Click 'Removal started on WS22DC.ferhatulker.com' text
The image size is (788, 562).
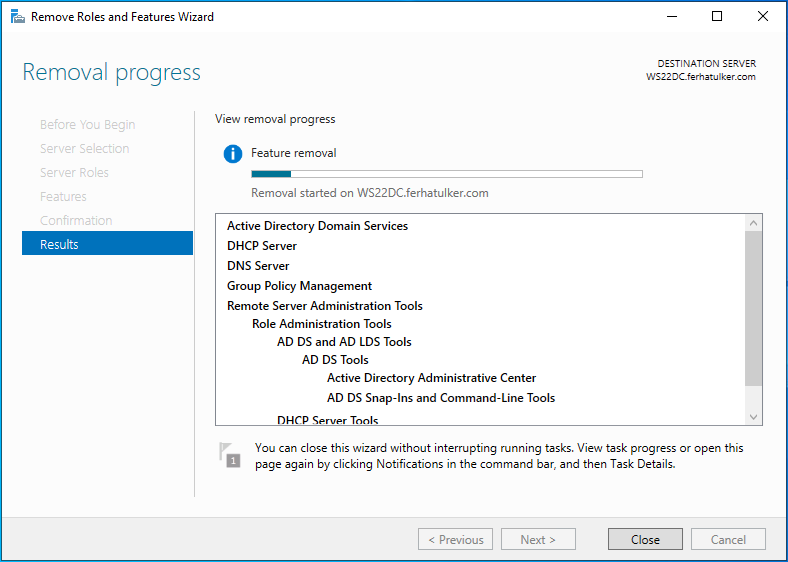[x=370, y=193]
